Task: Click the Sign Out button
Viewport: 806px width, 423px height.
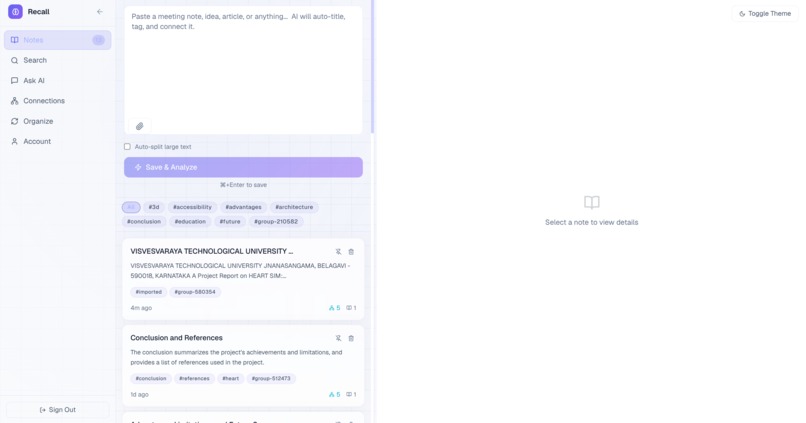Action: (x=58, y=410)
